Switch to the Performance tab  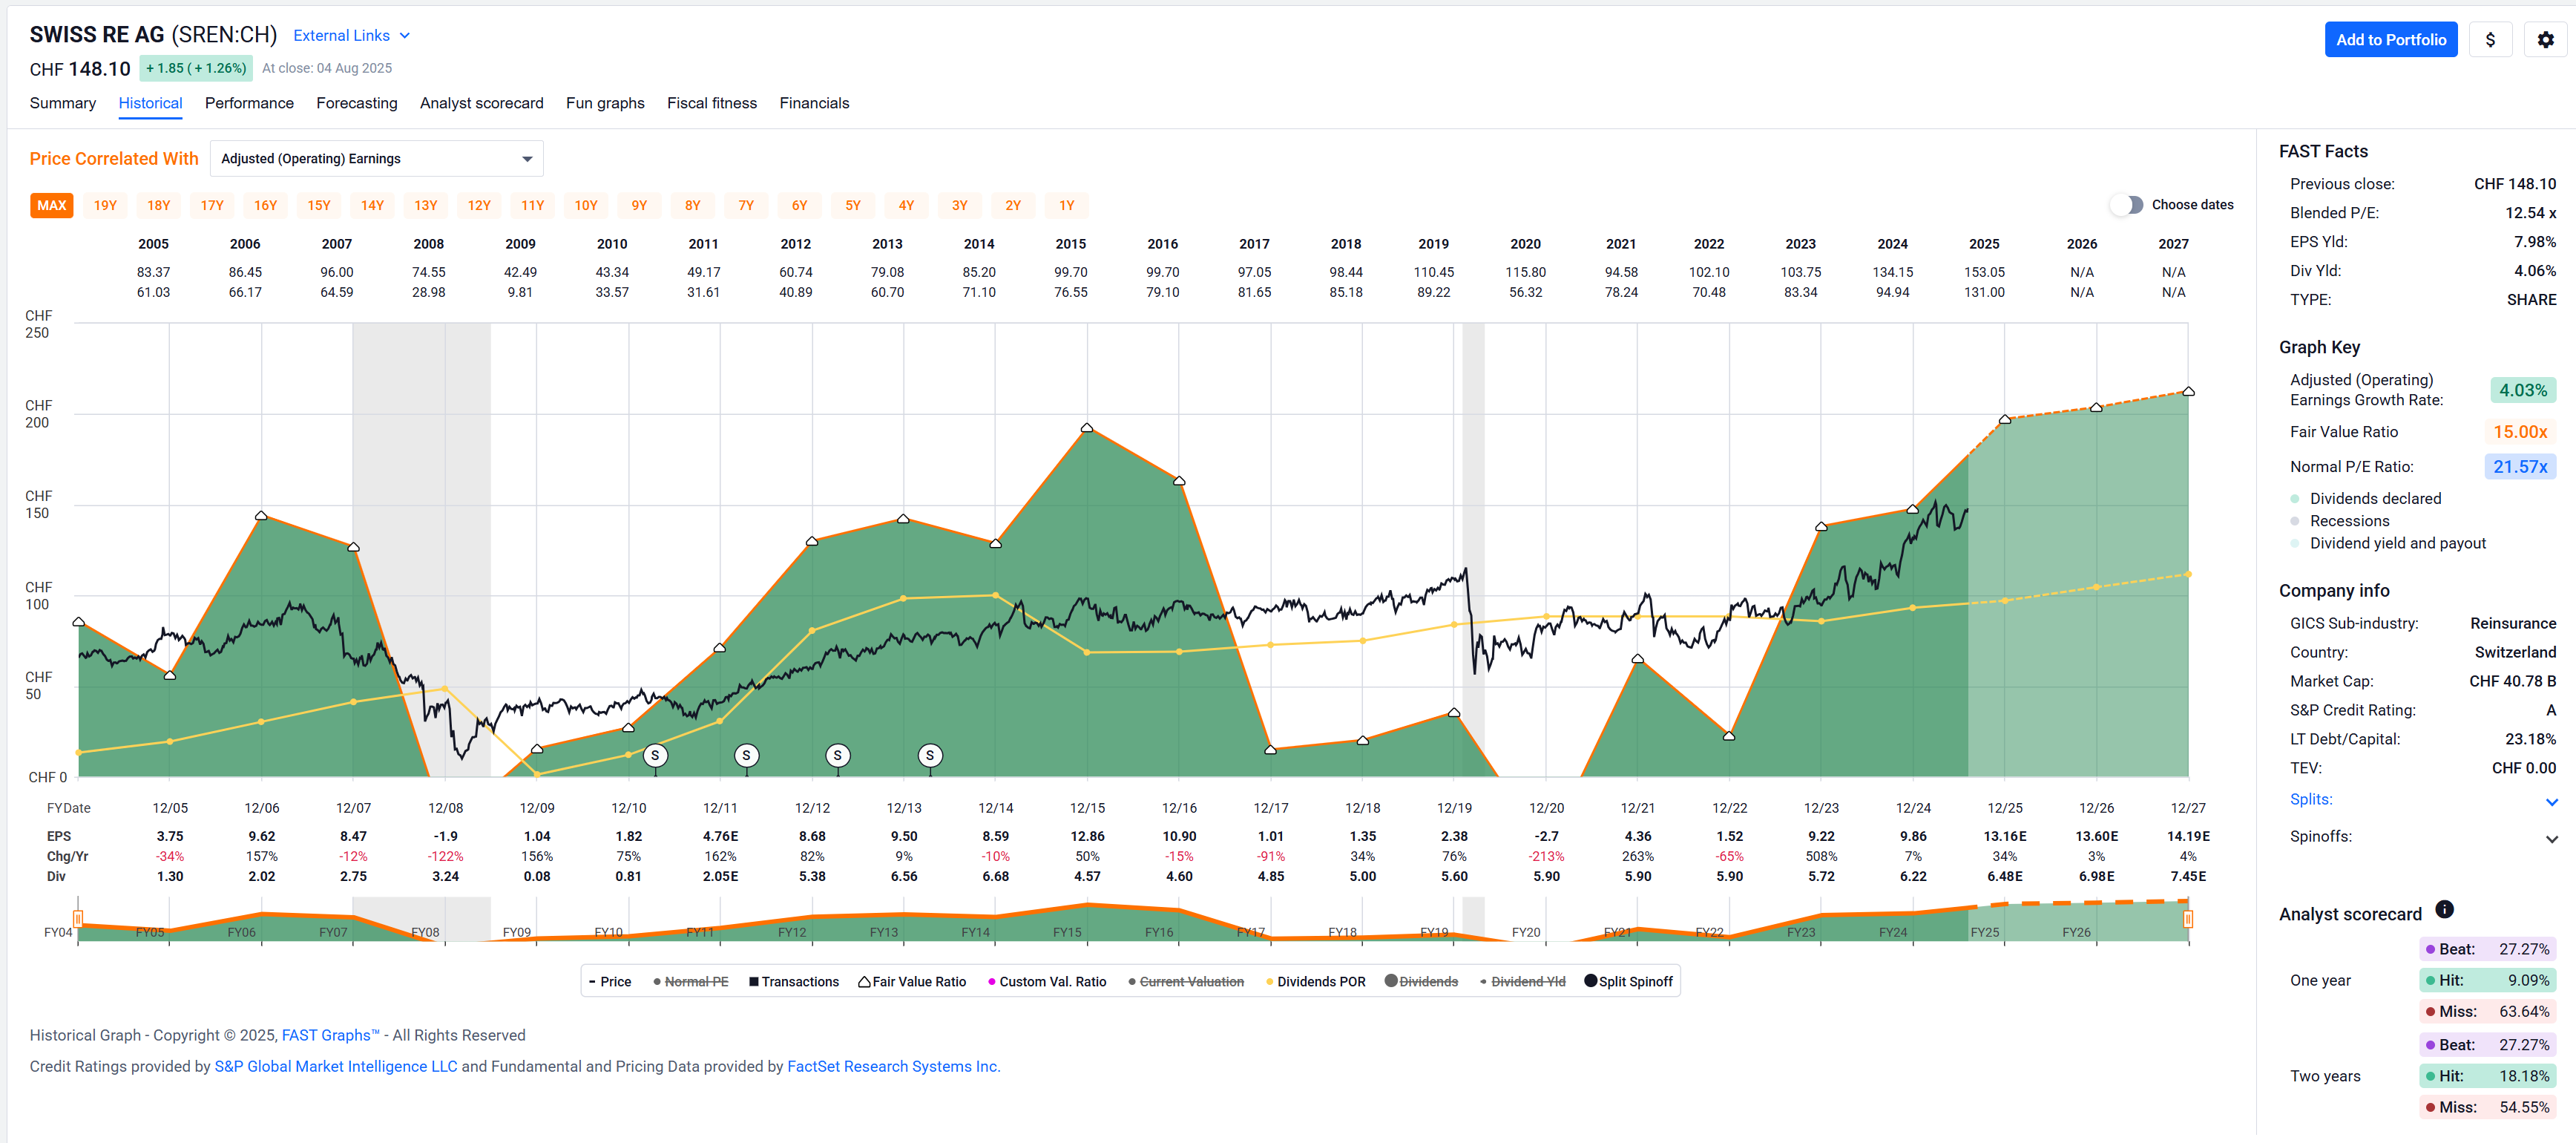coord(249,103)
